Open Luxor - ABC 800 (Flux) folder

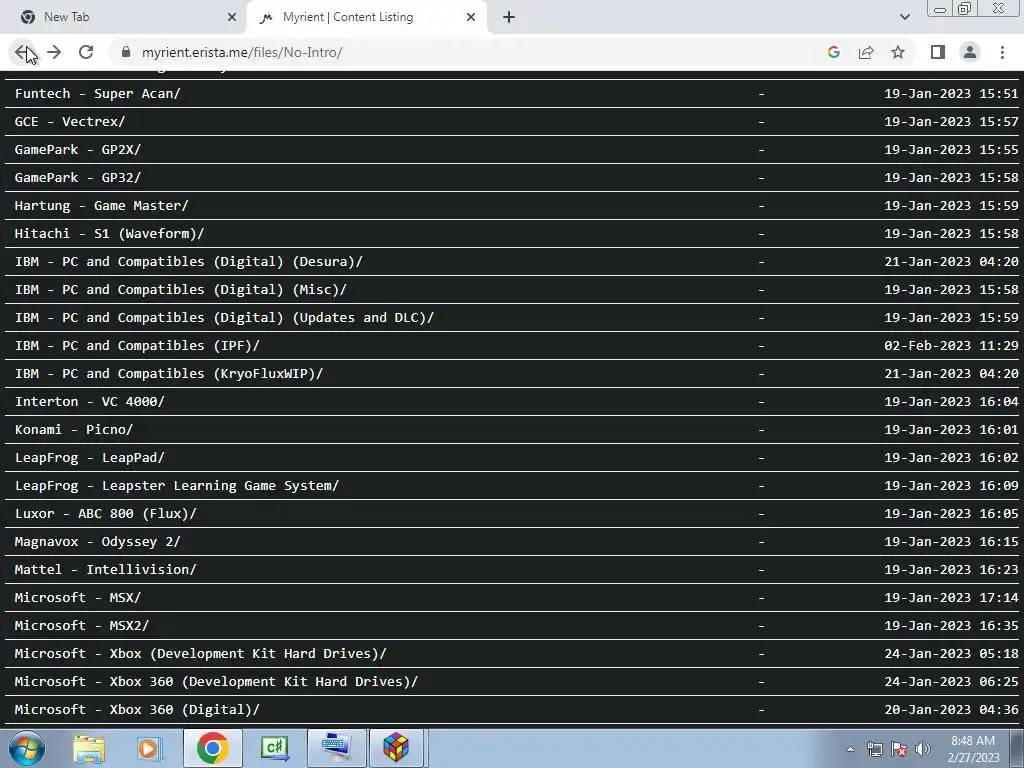pyautogui.click(x=105, y=514)
